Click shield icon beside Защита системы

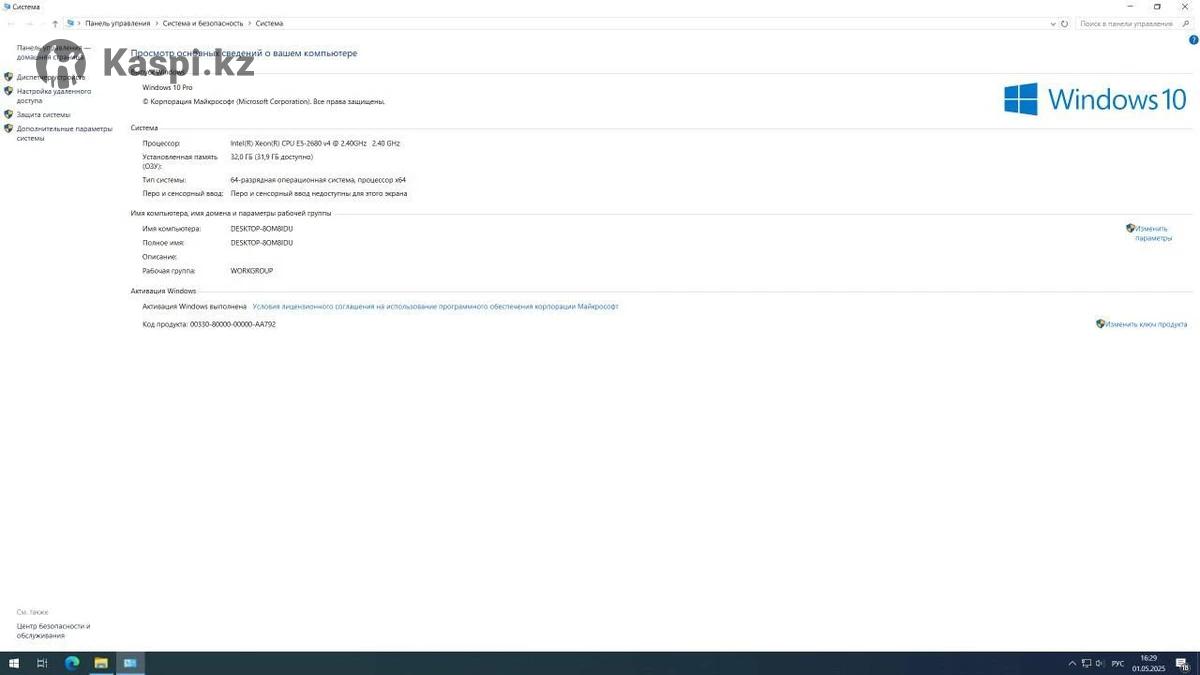(x=9, y=114)
